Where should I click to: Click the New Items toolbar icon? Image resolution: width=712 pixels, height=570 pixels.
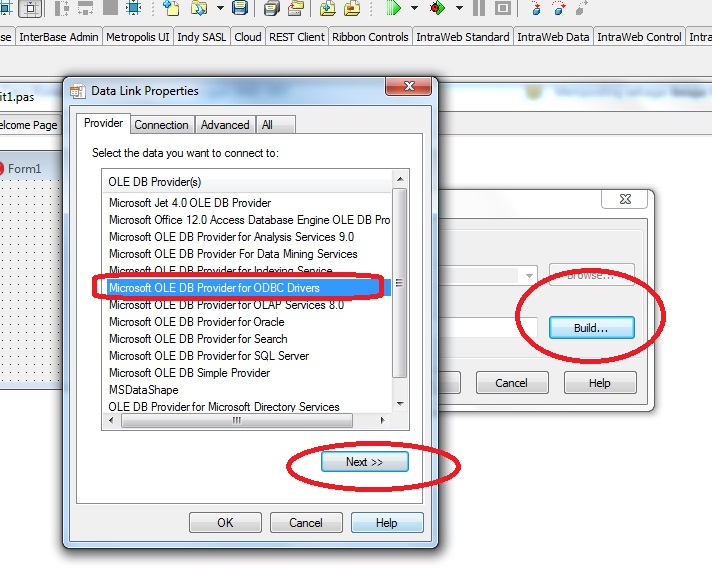171,8
